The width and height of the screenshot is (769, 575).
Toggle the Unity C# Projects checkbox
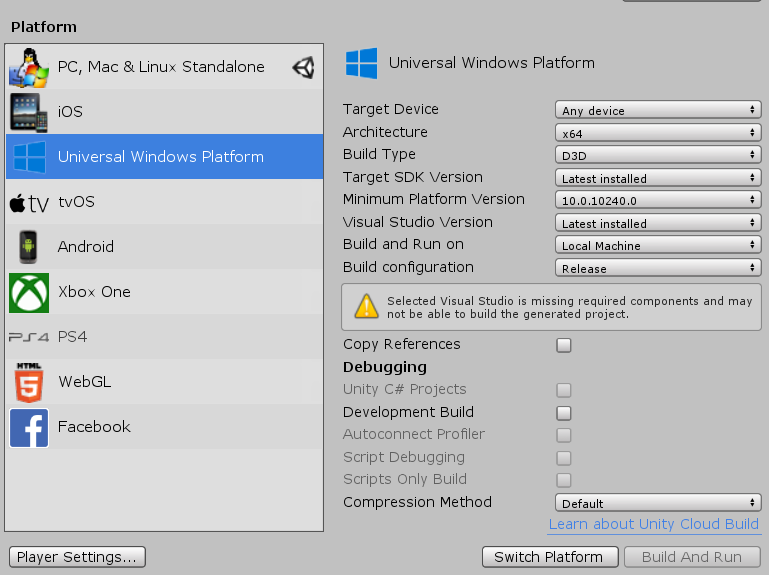(564, 390)
